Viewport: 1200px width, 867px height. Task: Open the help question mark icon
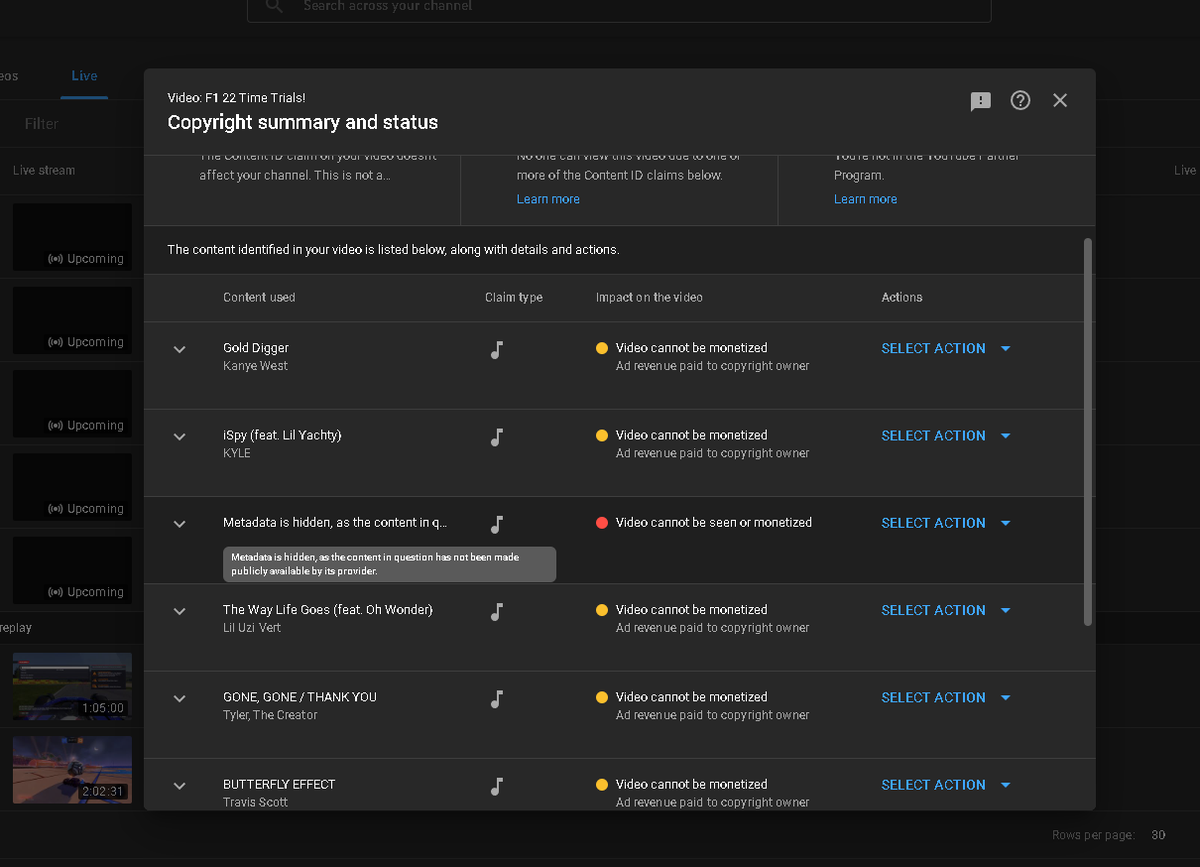pyautogui.click(x=1020, y=100)
